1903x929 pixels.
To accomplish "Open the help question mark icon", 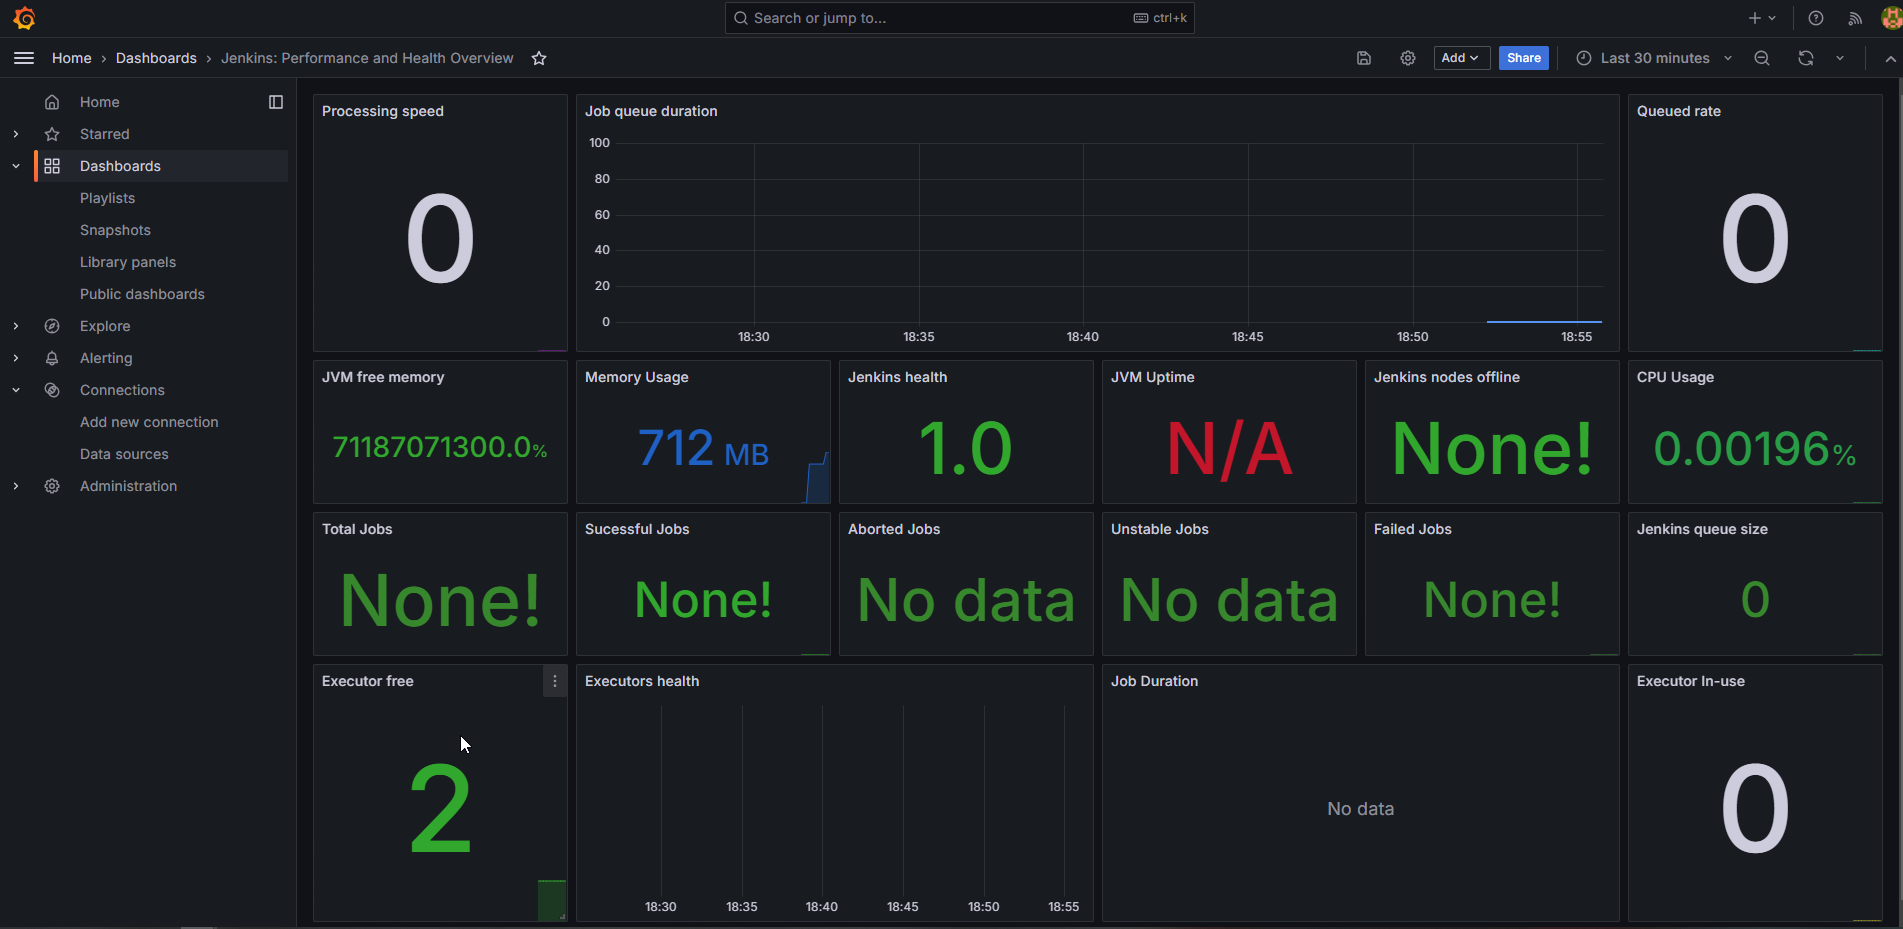I will tap(1815, 18).
